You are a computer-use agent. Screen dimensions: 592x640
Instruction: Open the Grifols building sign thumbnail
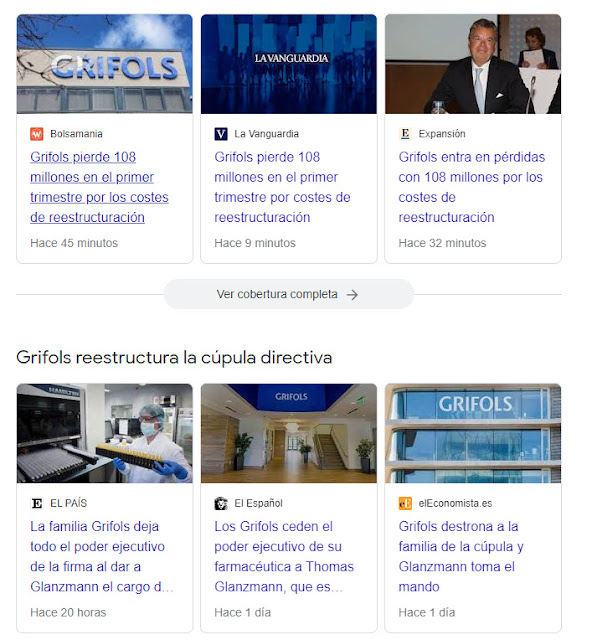(x=105, y=64)
